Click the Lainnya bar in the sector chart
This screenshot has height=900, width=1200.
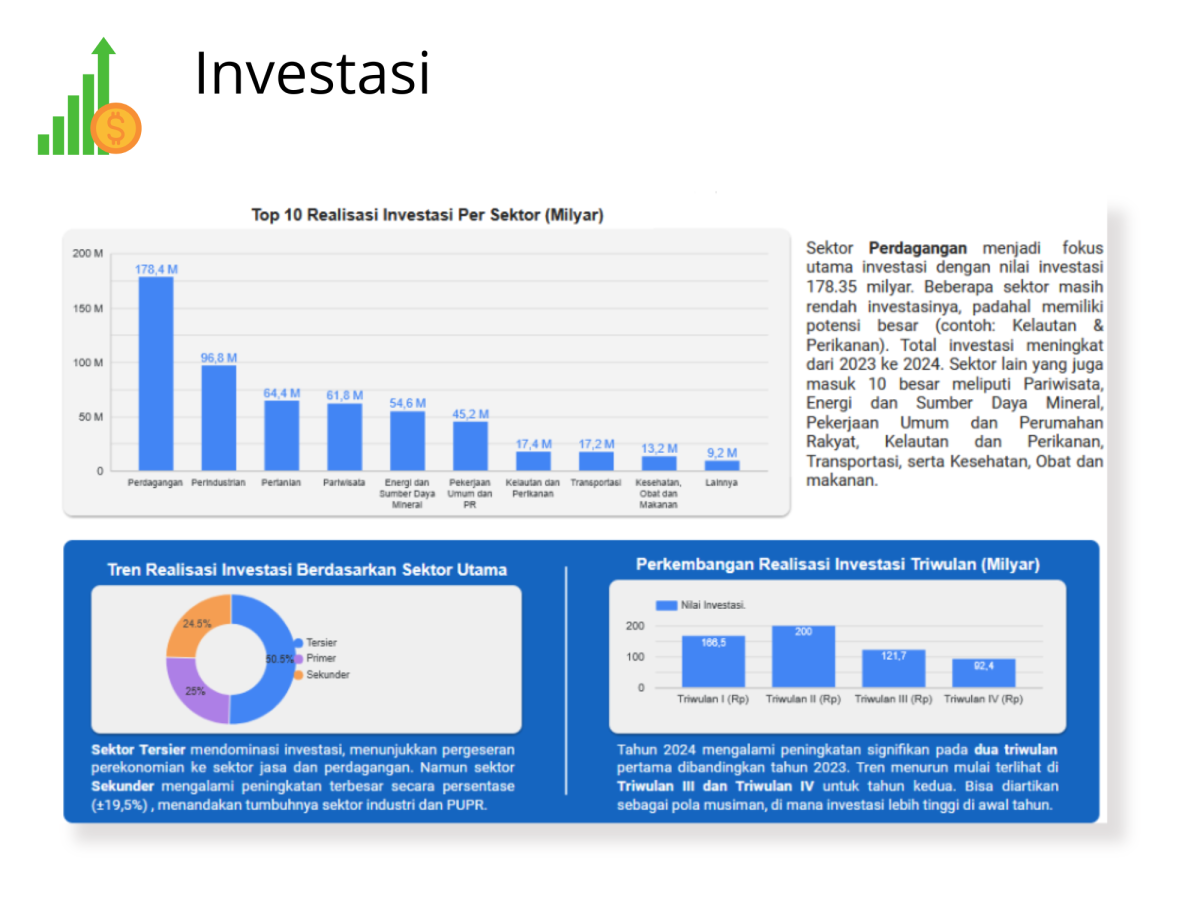point(723,466)
